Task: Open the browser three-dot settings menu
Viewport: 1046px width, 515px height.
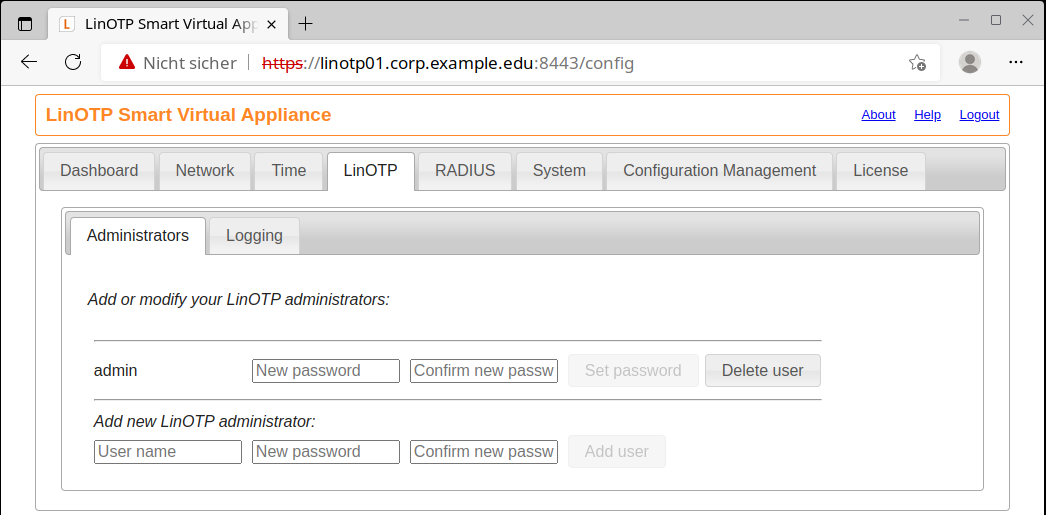Action: [x=1016, y=62]
